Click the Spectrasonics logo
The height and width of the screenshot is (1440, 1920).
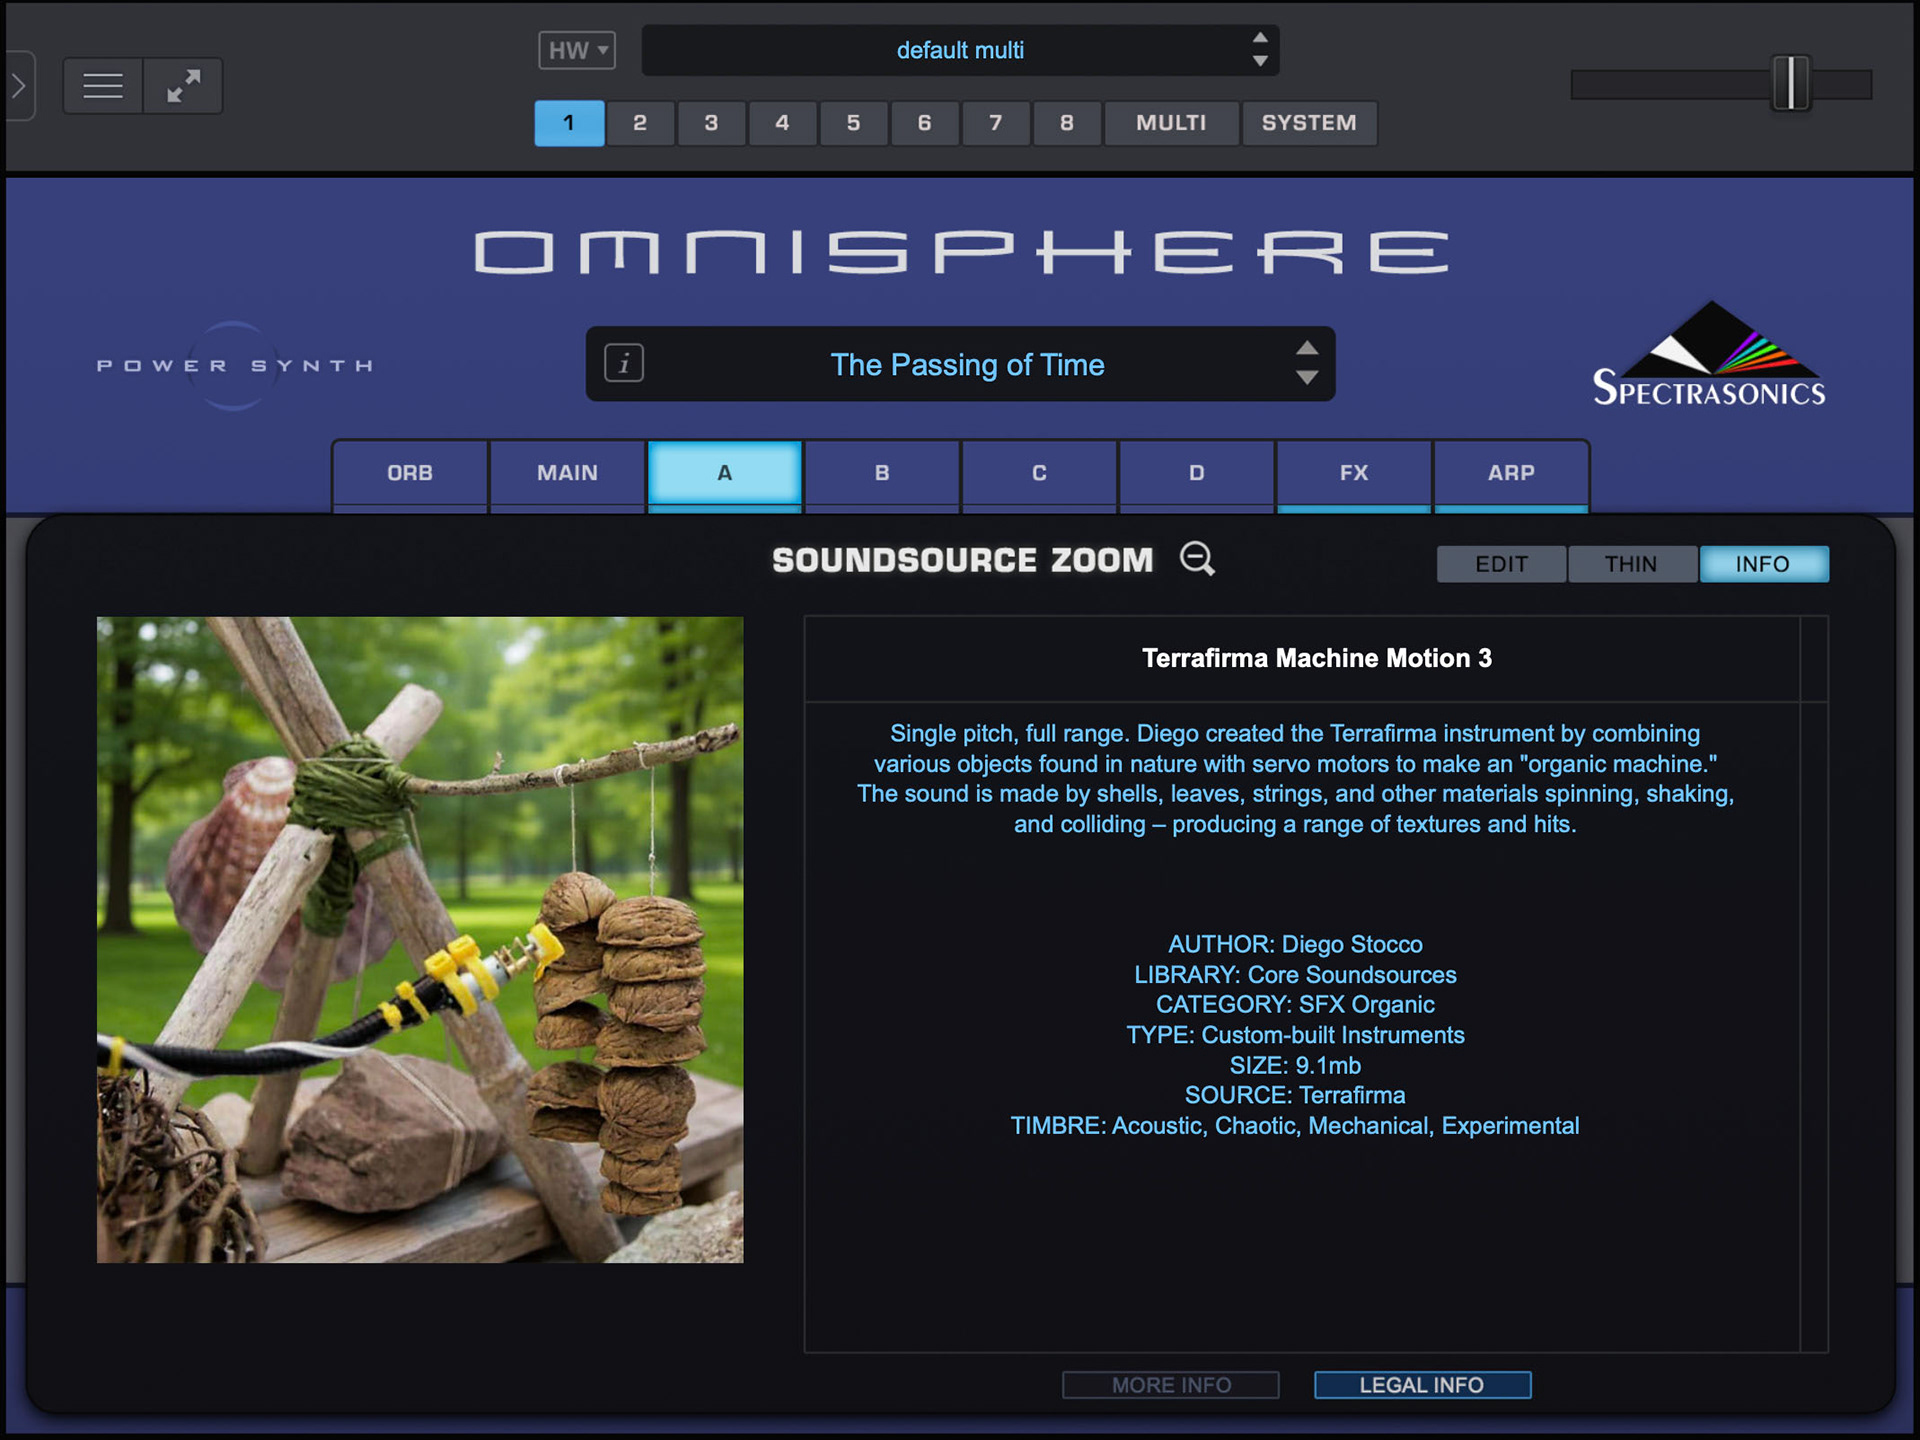point(1708,355)
